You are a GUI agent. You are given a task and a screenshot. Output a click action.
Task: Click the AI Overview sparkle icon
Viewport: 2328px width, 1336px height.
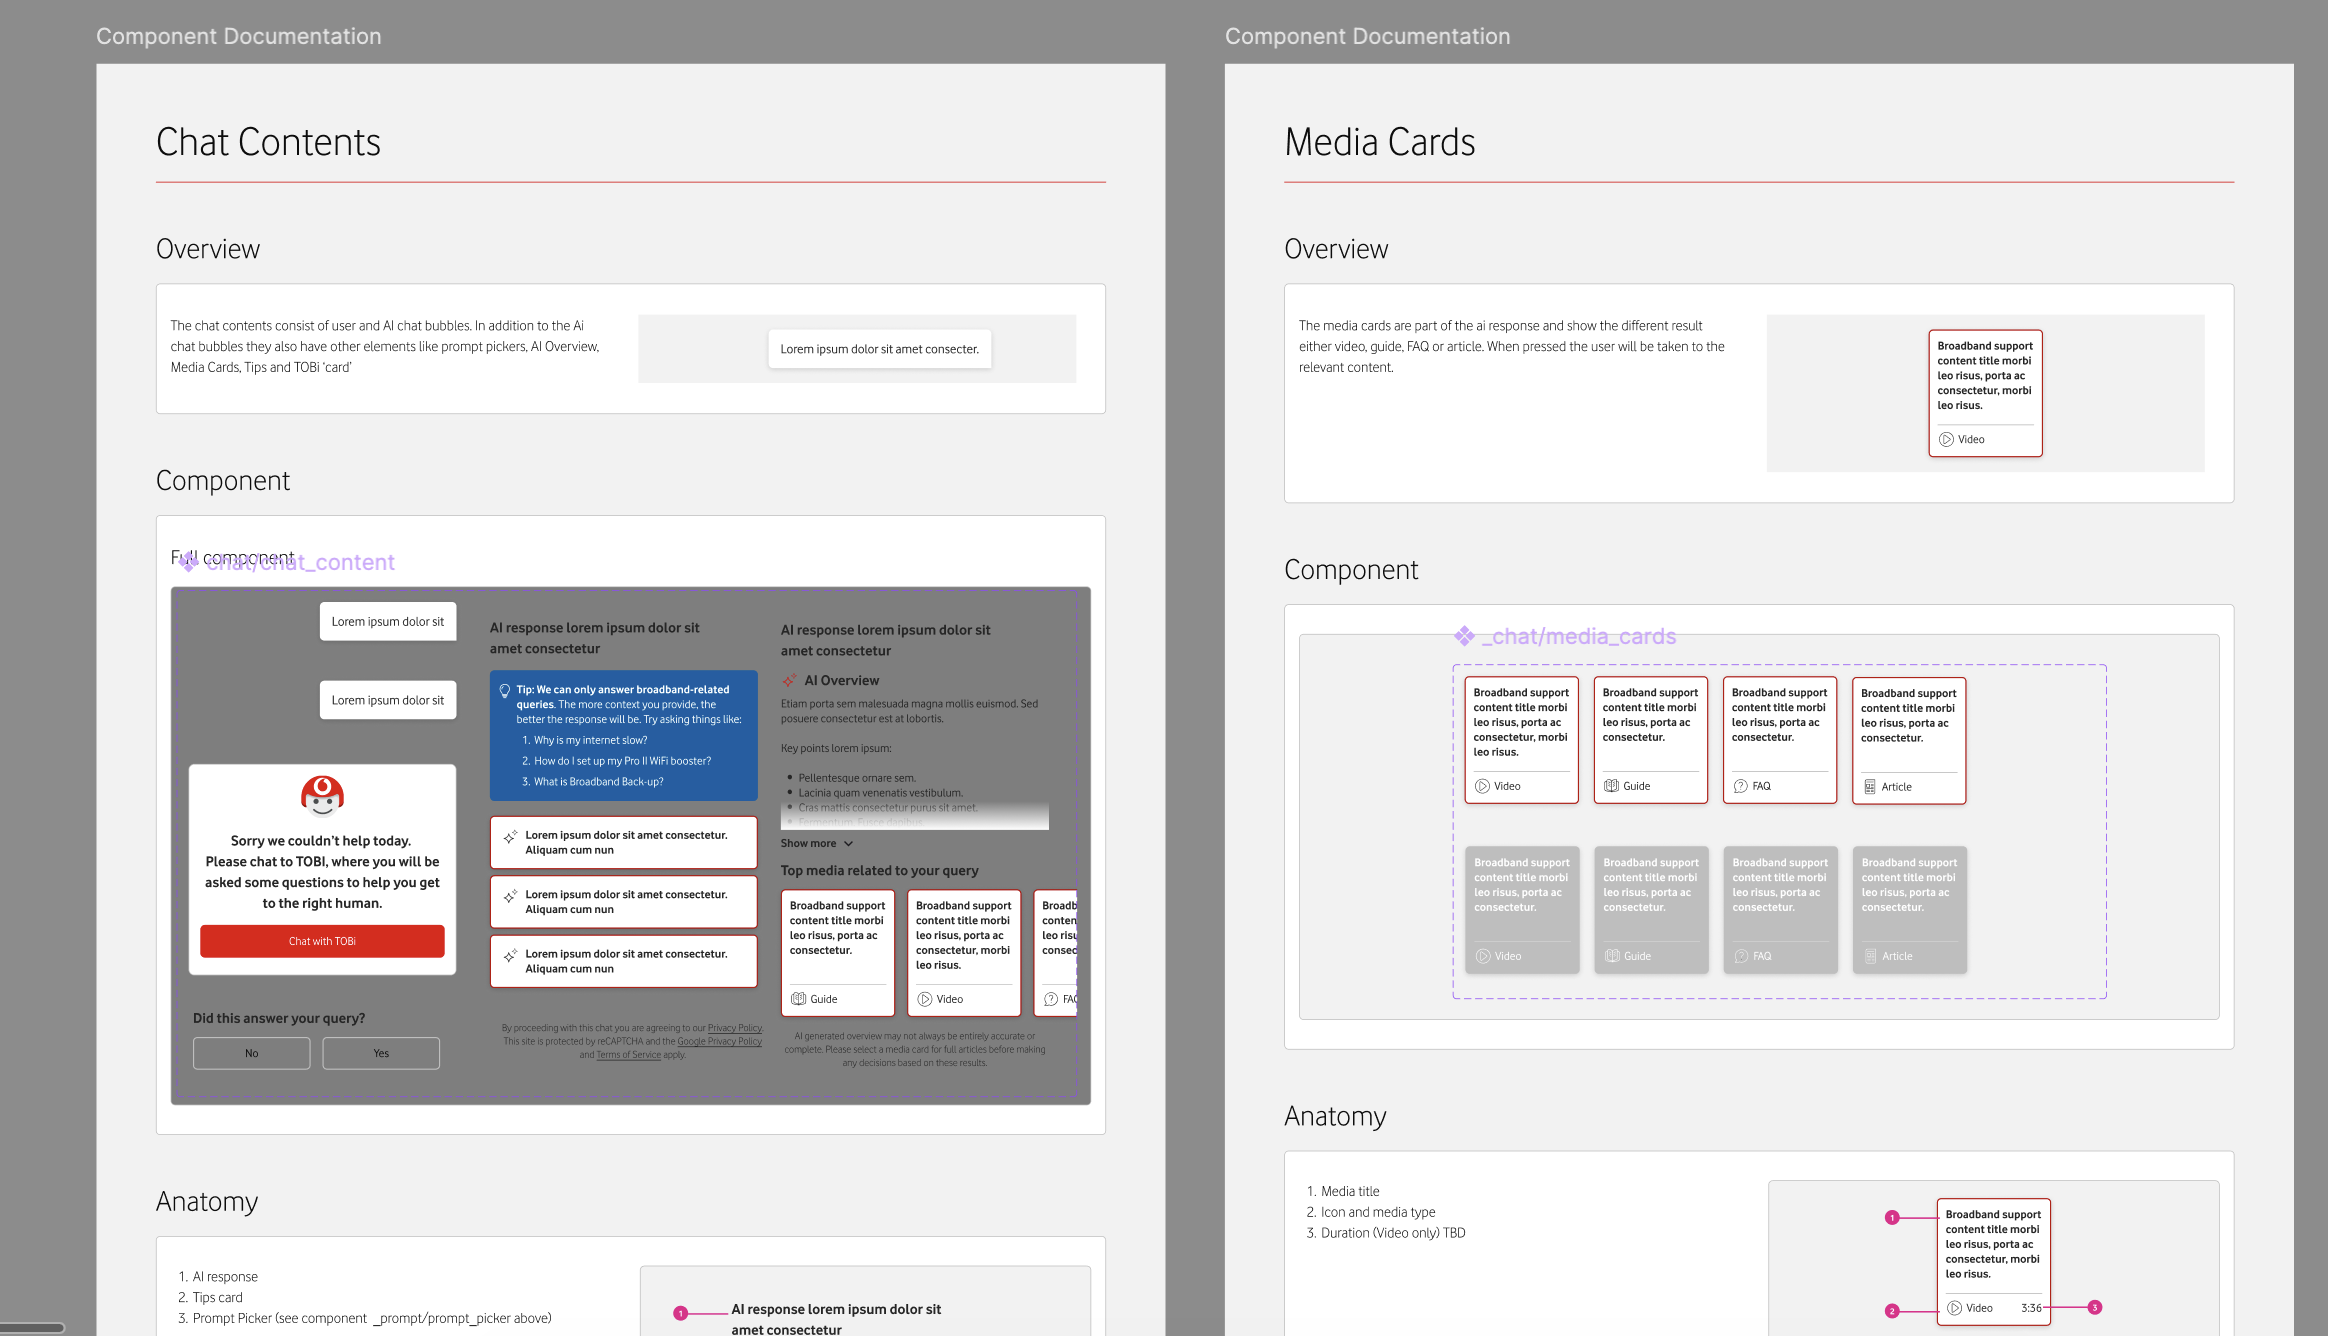pyautogui.click(x=790, y=680)
